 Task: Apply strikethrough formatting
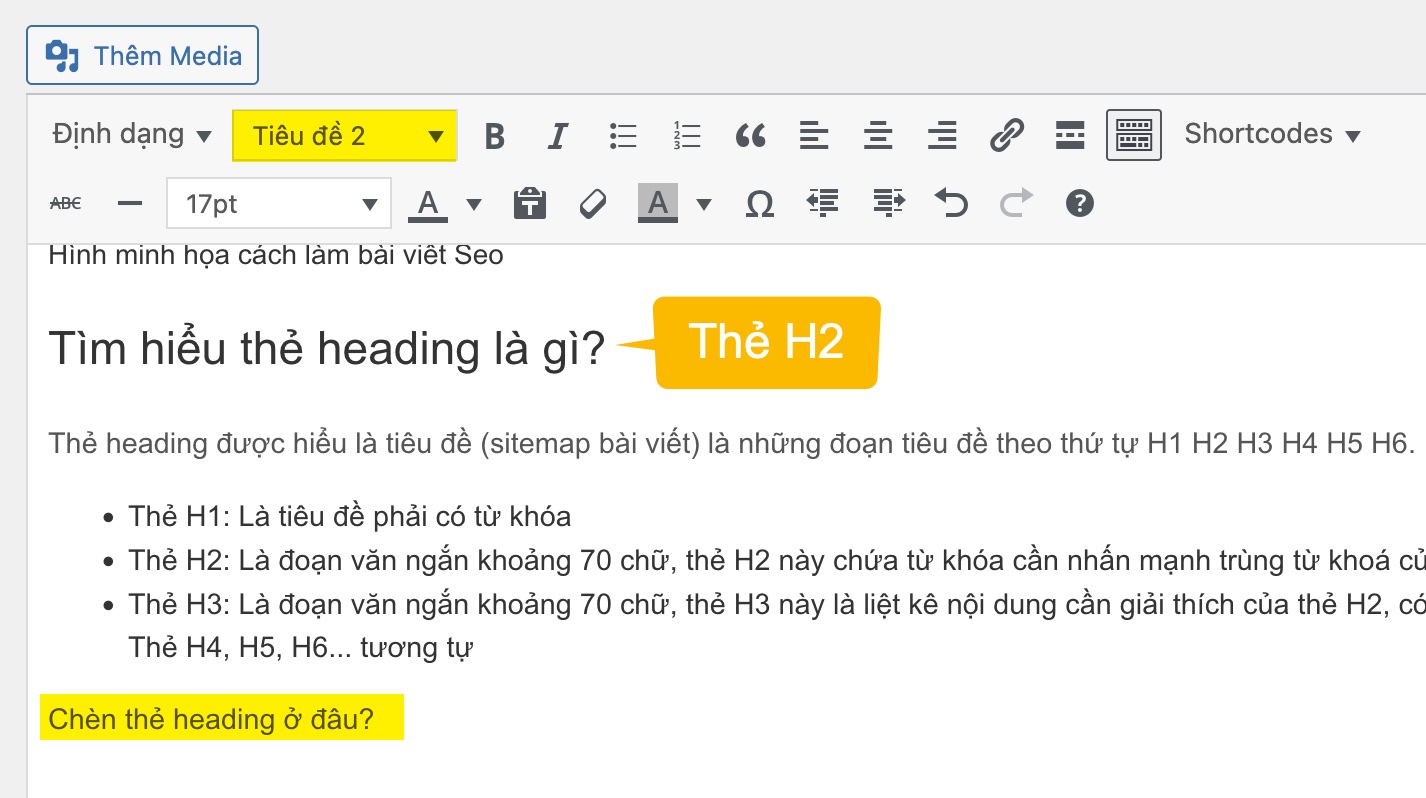65,204
